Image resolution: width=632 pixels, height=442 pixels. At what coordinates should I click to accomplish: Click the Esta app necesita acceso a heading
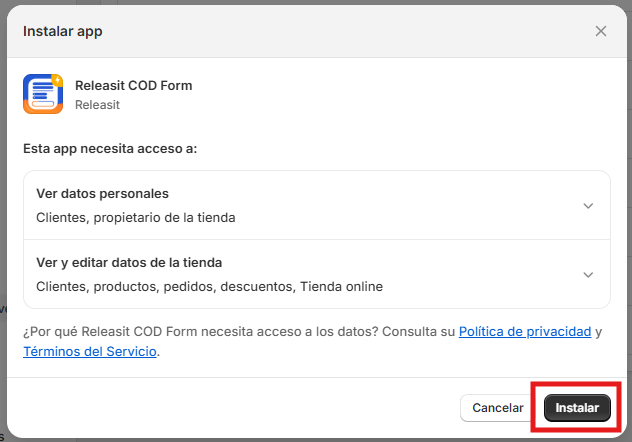[110, 149]
